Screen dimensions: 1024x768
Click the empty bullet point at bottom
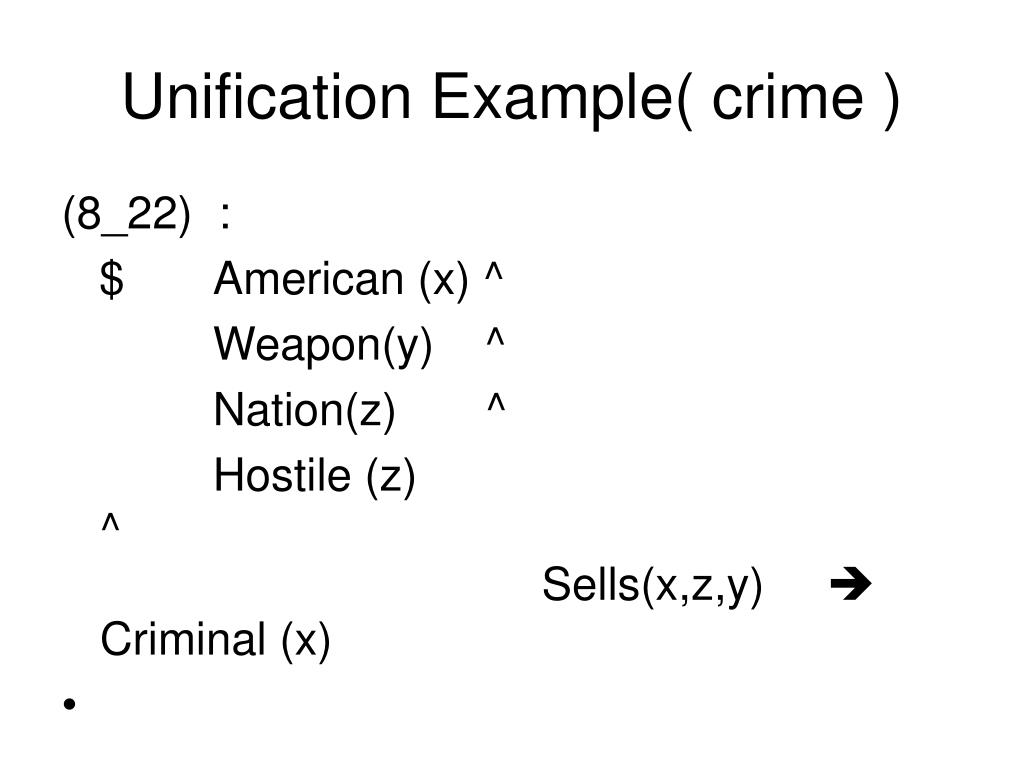click(x=70, y=704)
